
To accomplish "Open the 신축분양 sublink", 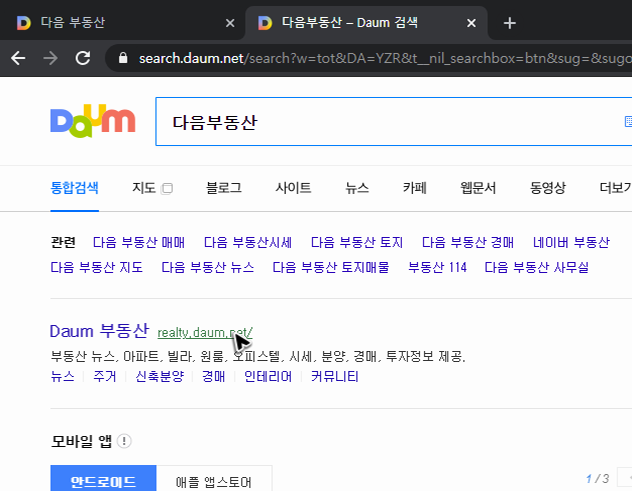I will (160, 377).
